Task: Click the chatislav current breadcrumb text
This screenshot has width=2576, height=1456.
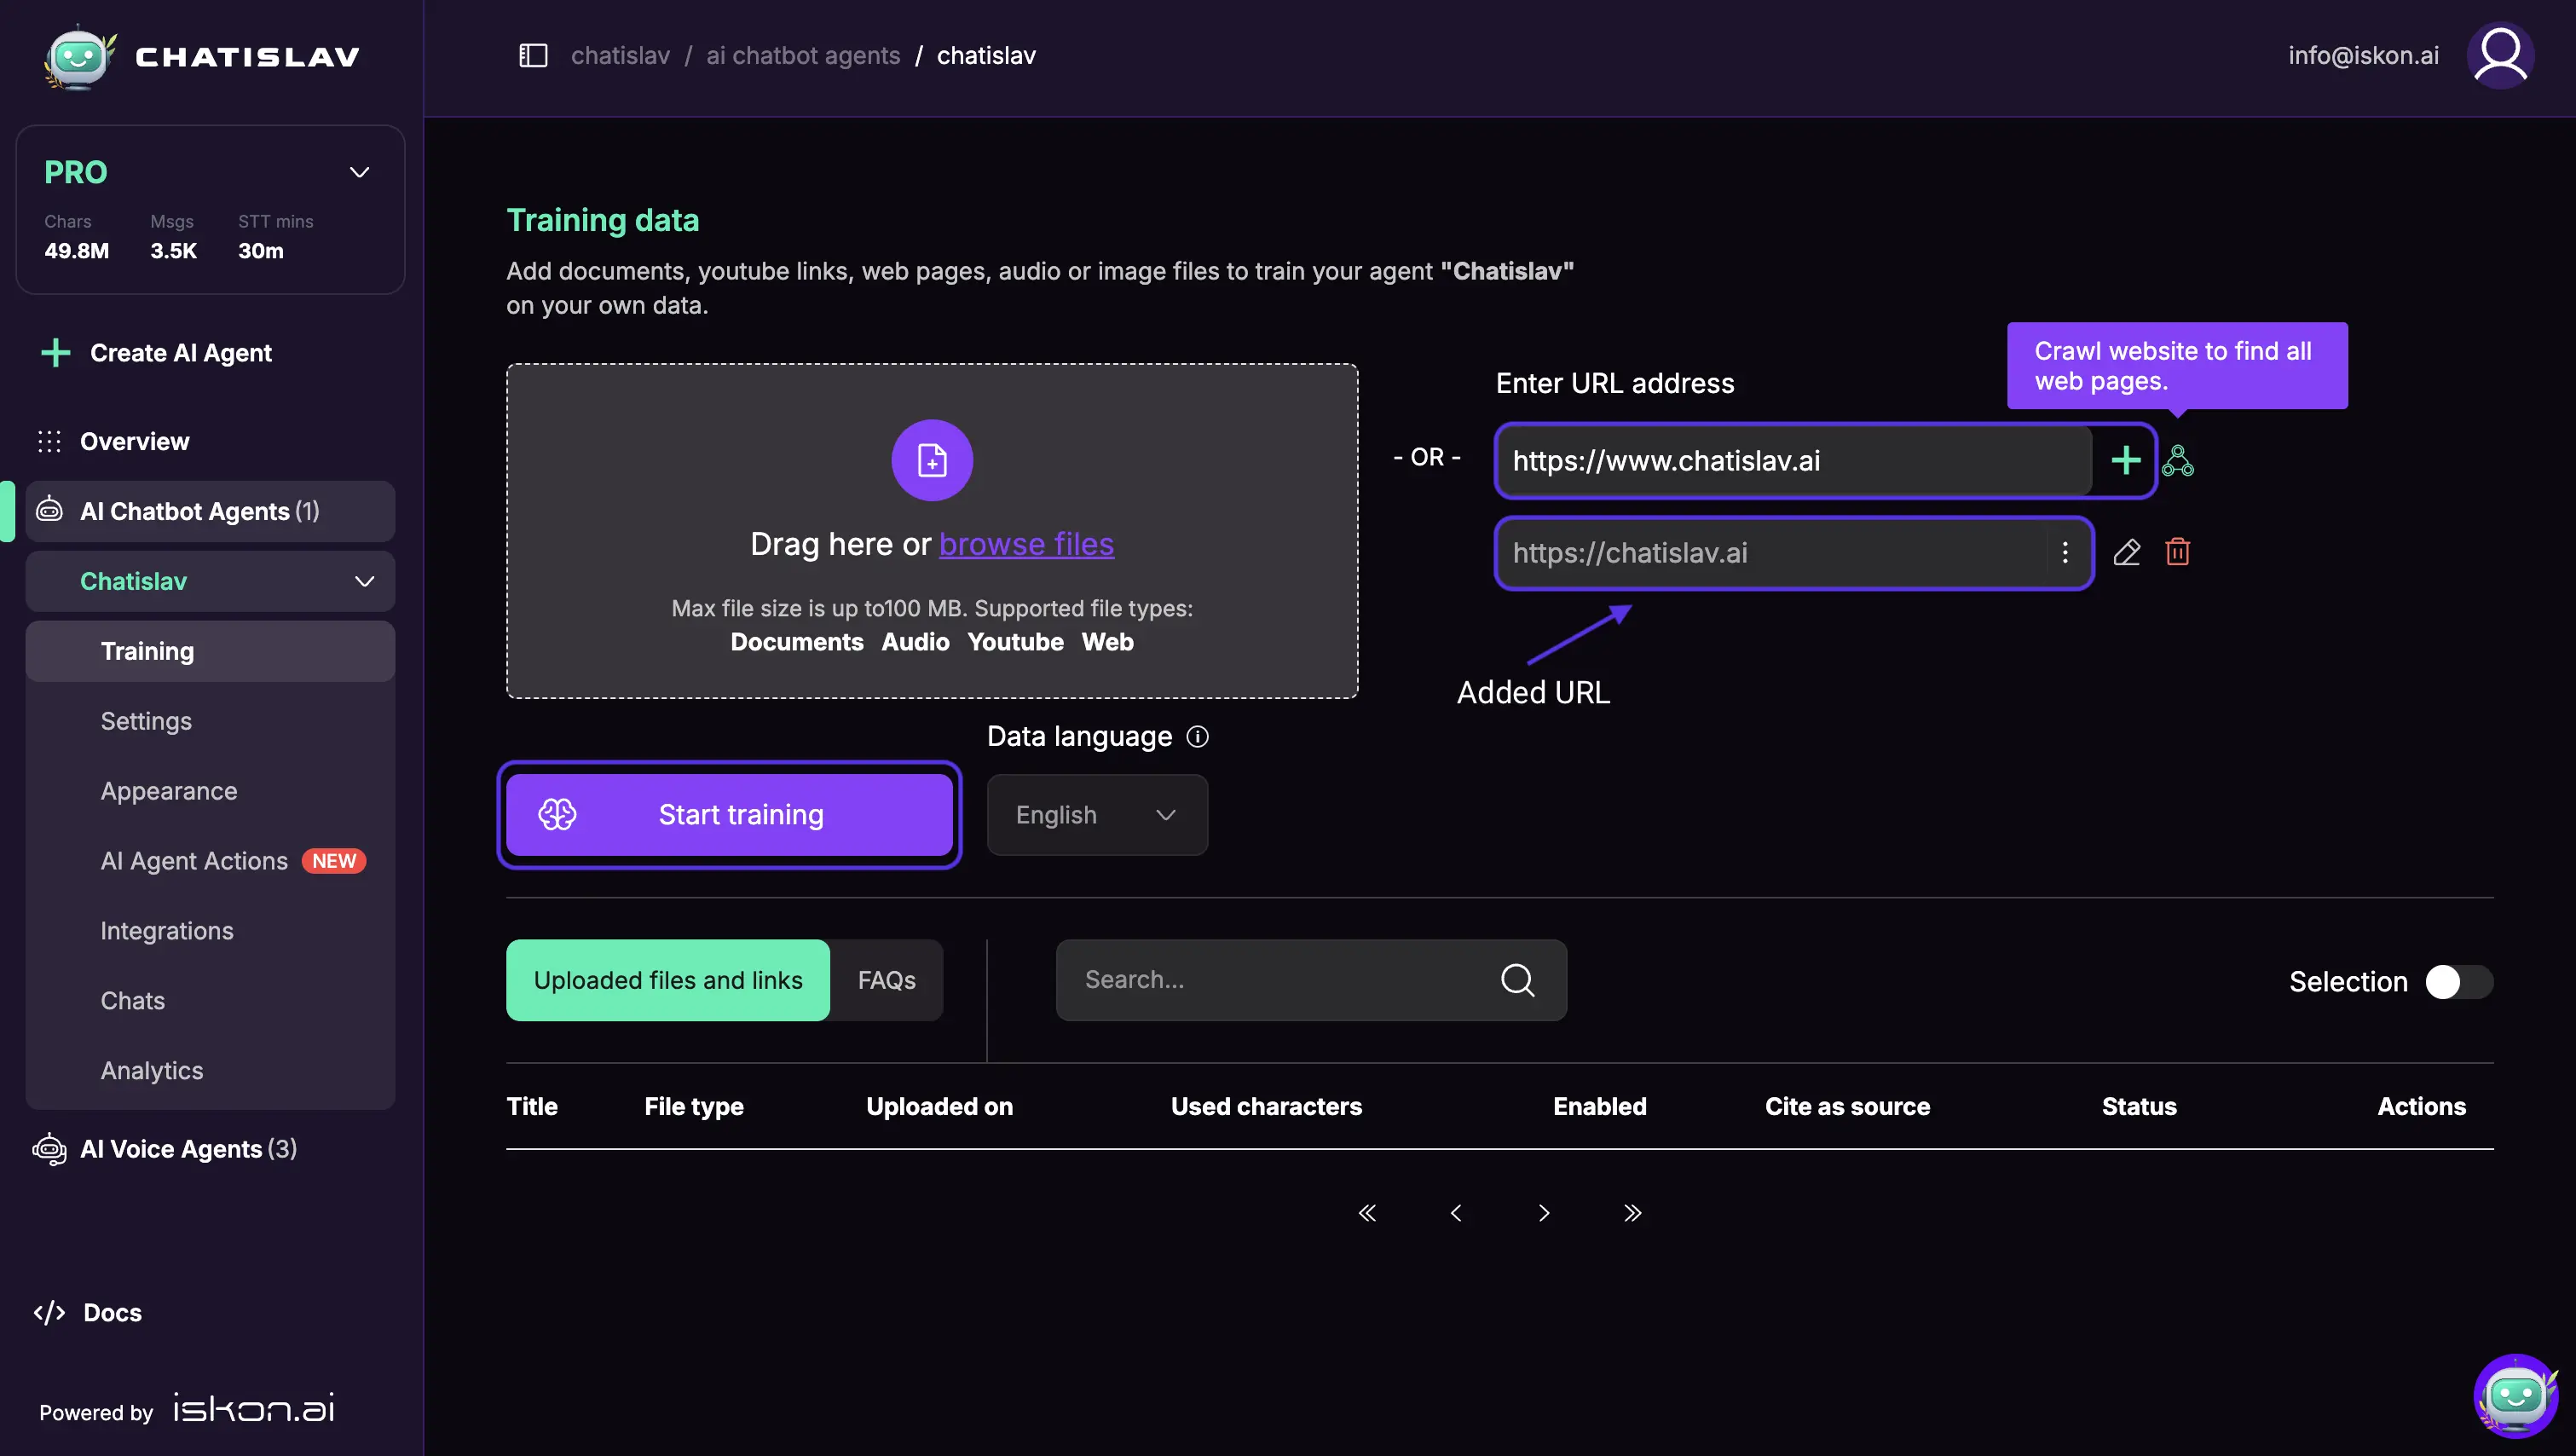Action: click(x=986, y=56)
